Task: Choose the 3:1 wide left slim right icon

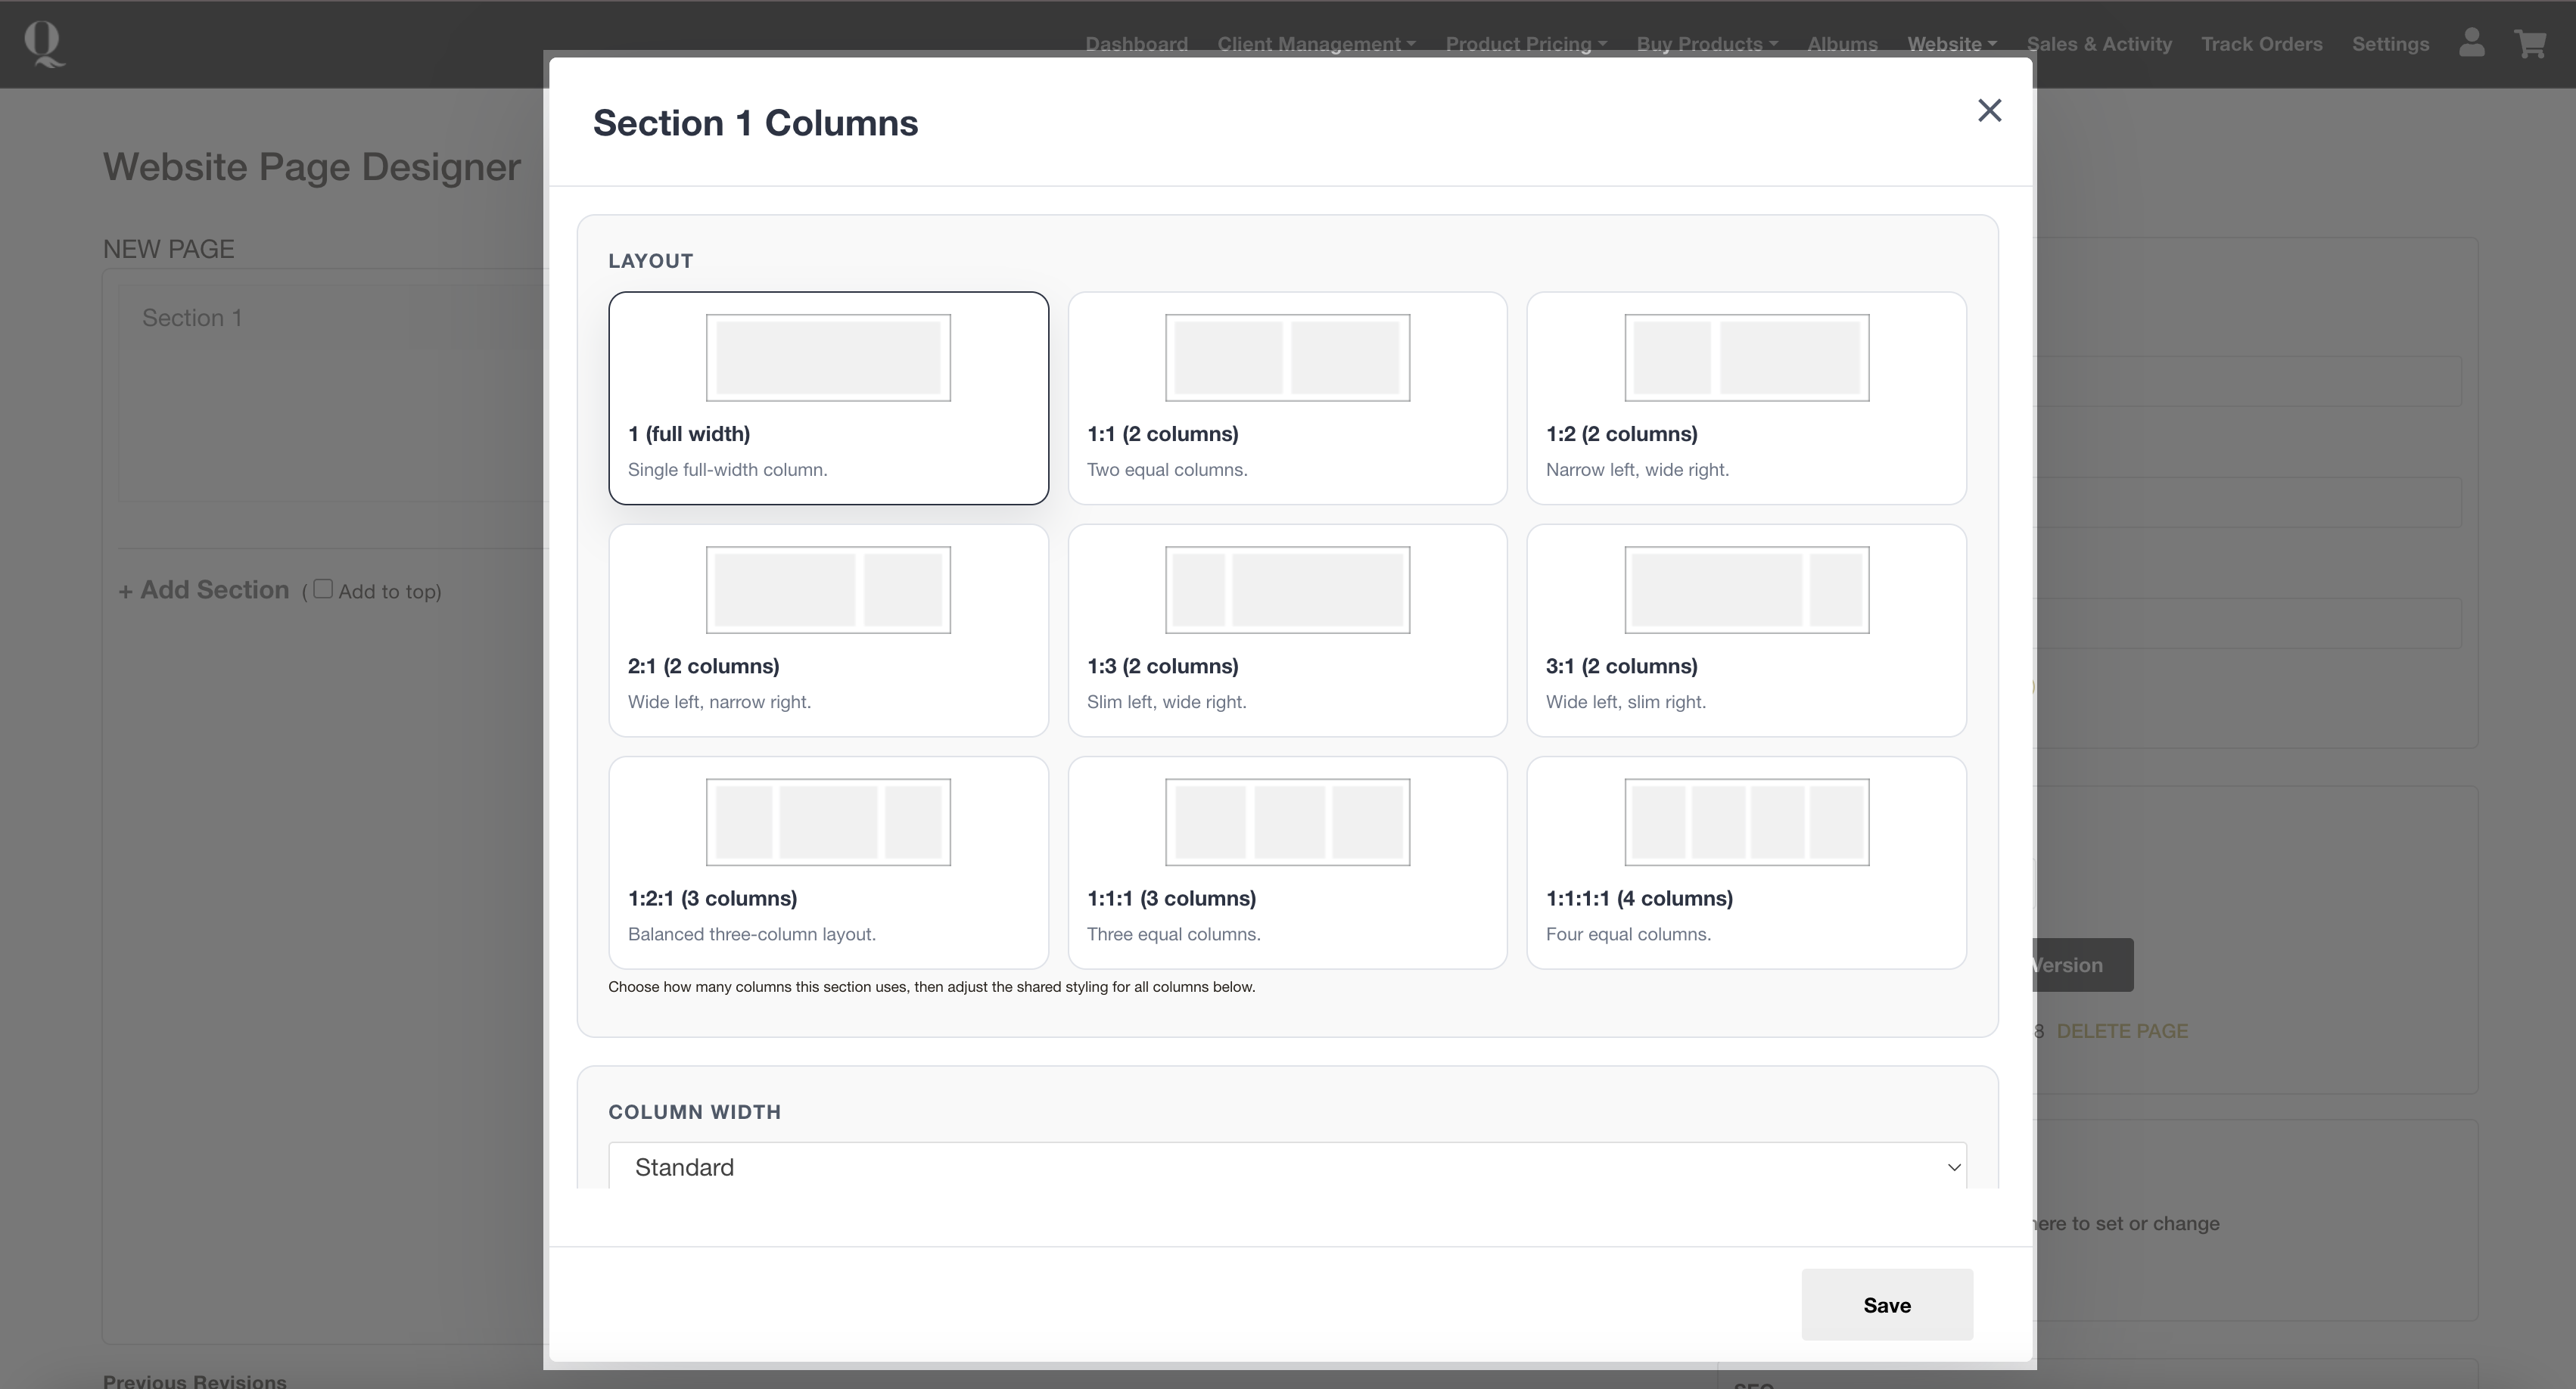Action: point(1746,590)
